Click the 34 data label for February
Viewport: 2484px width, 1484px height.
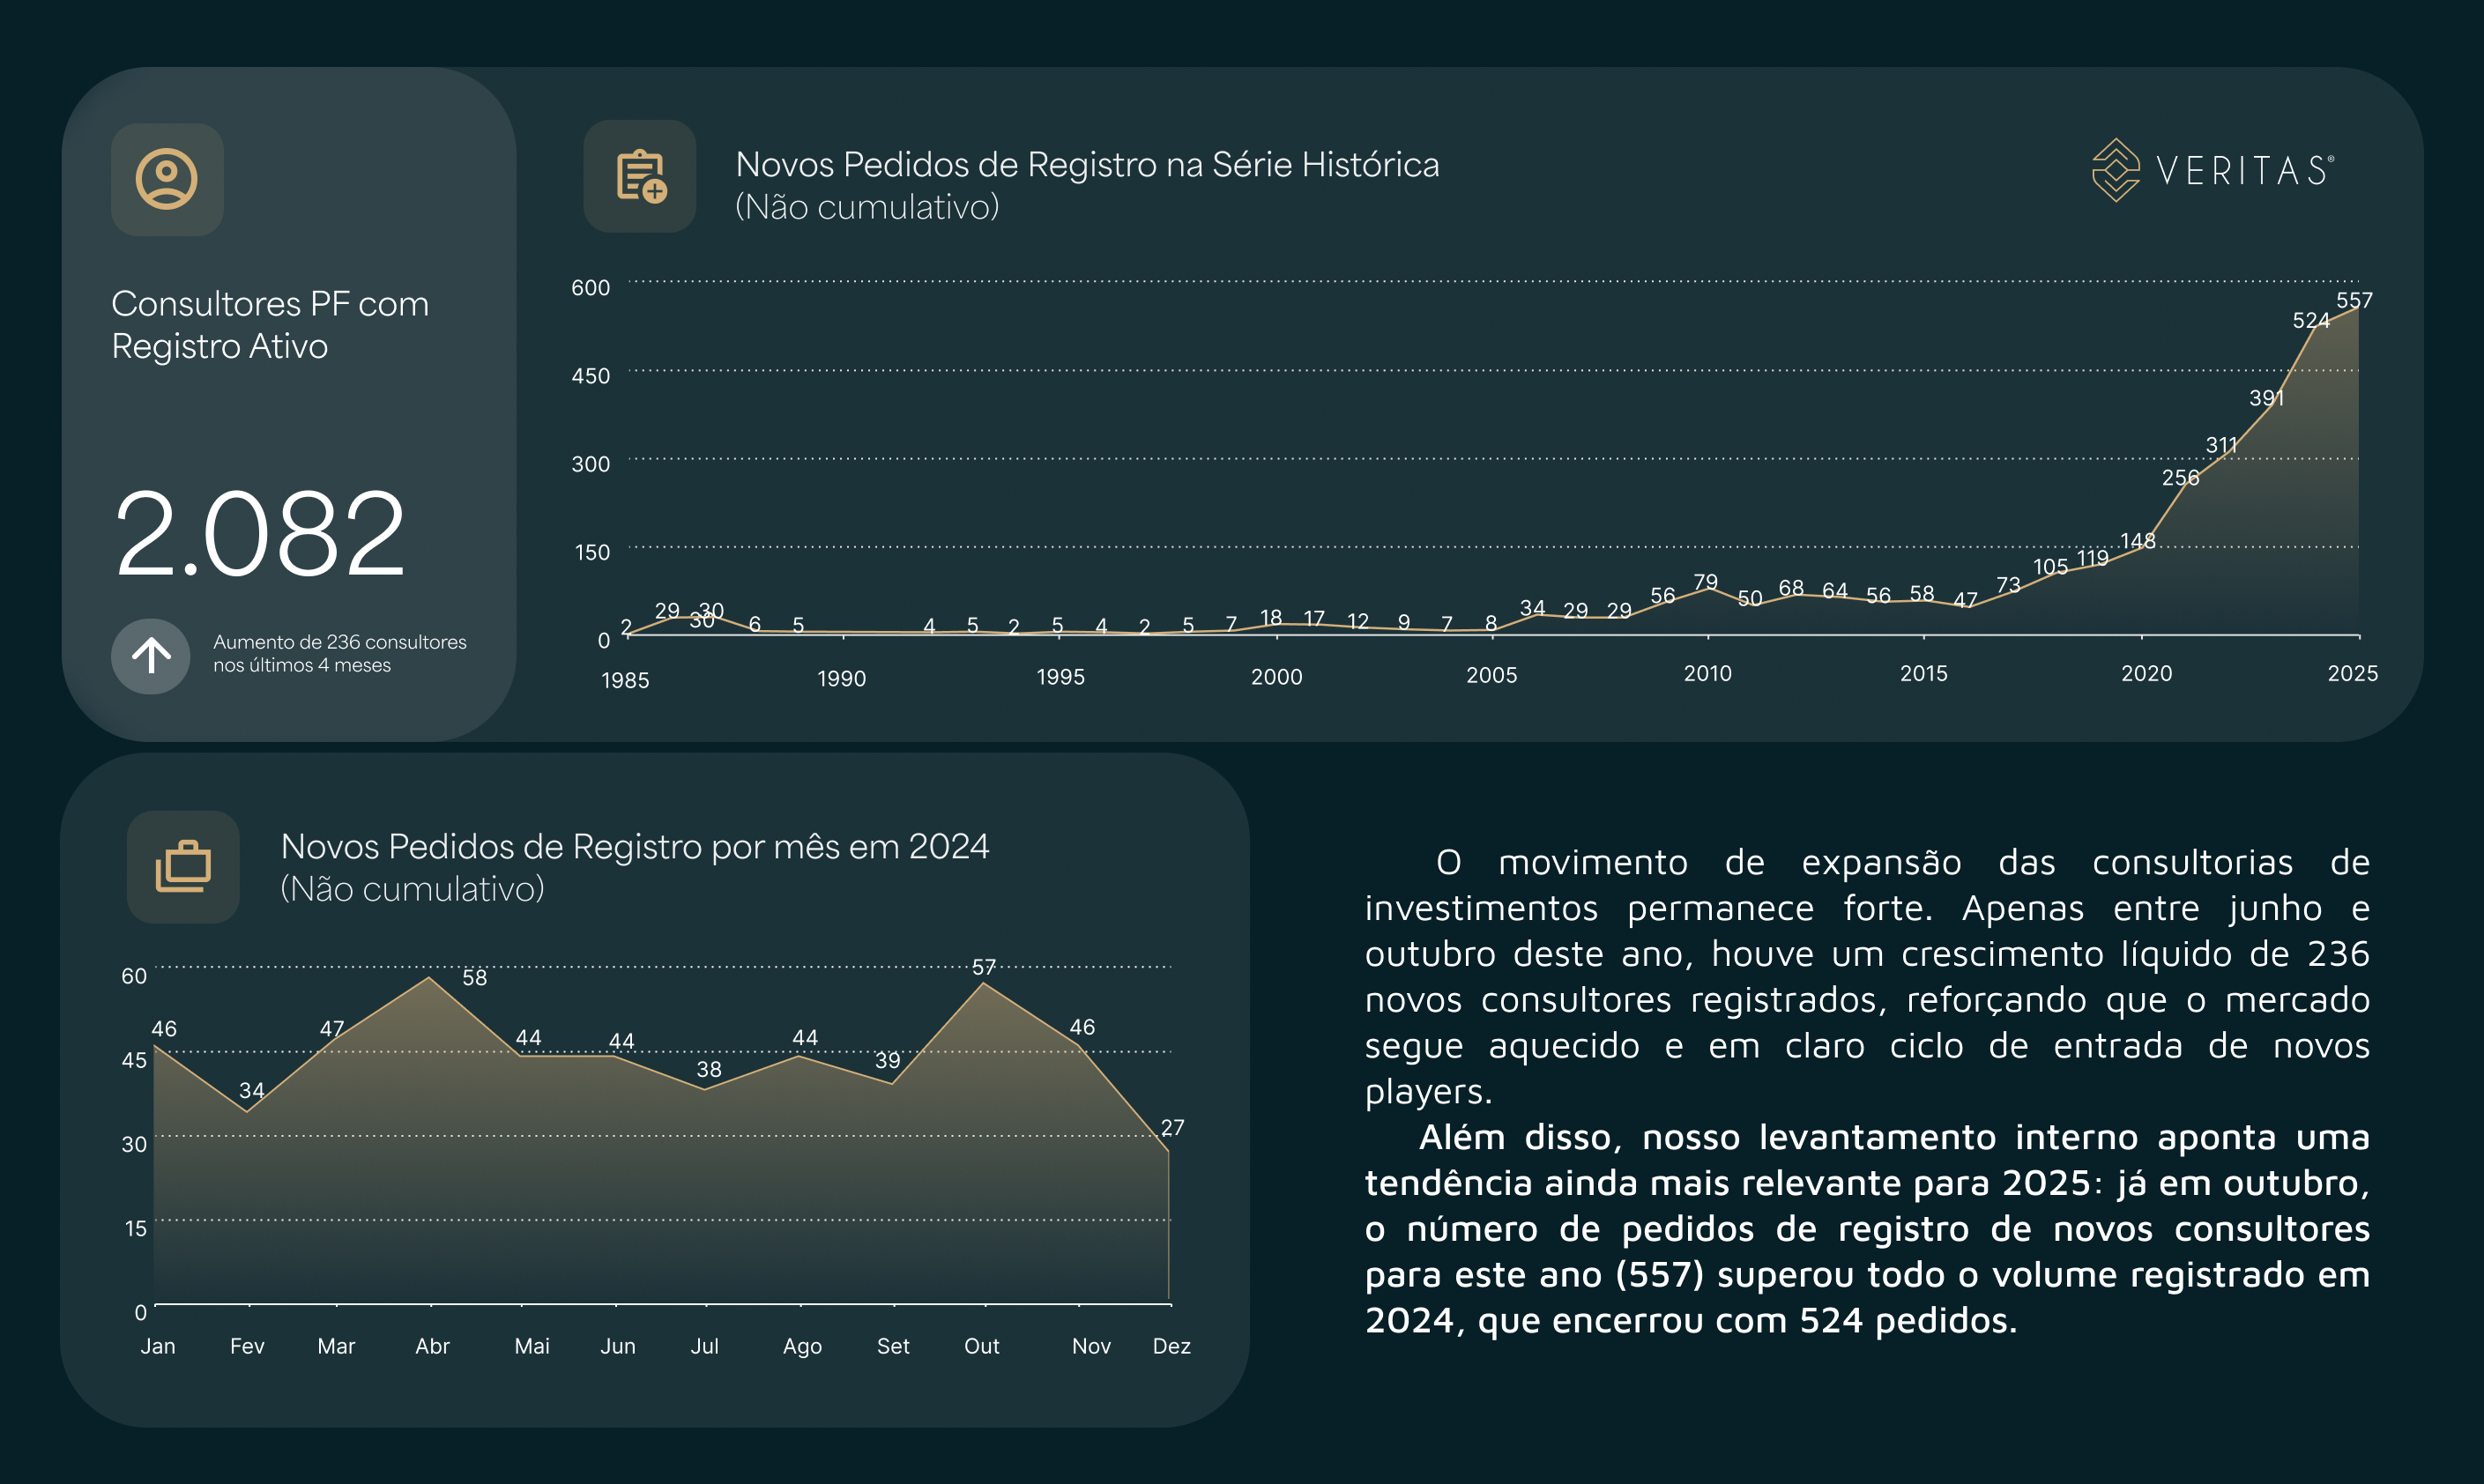pos(251,1090)
